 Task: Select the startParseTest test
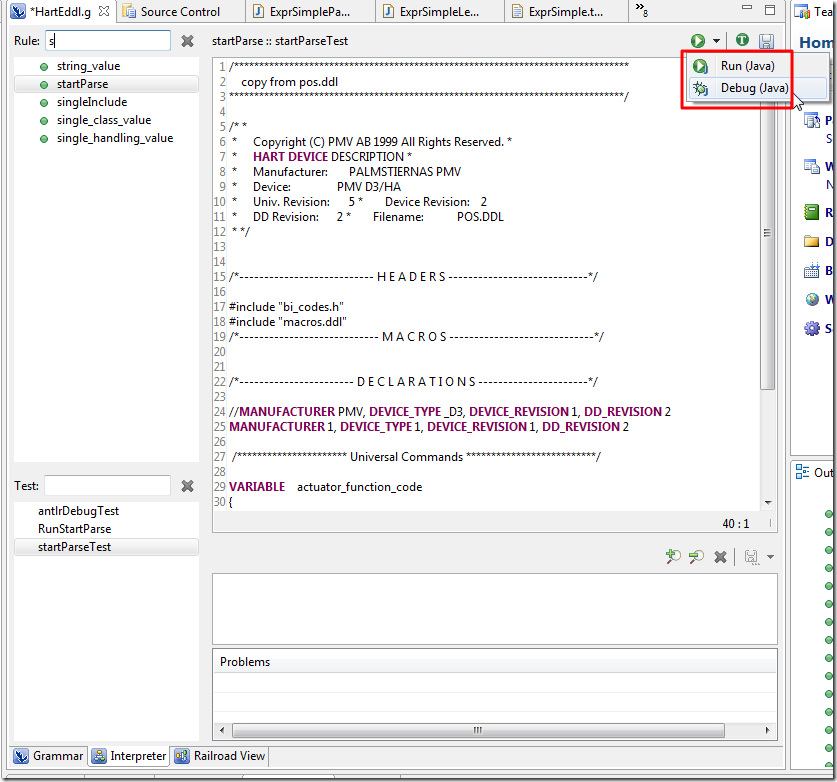[106, 547]
